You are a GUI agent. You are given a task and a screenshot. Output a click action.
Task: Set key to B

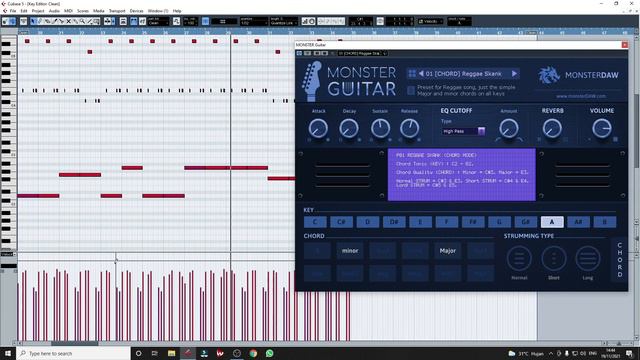click(x=604, y=222)
